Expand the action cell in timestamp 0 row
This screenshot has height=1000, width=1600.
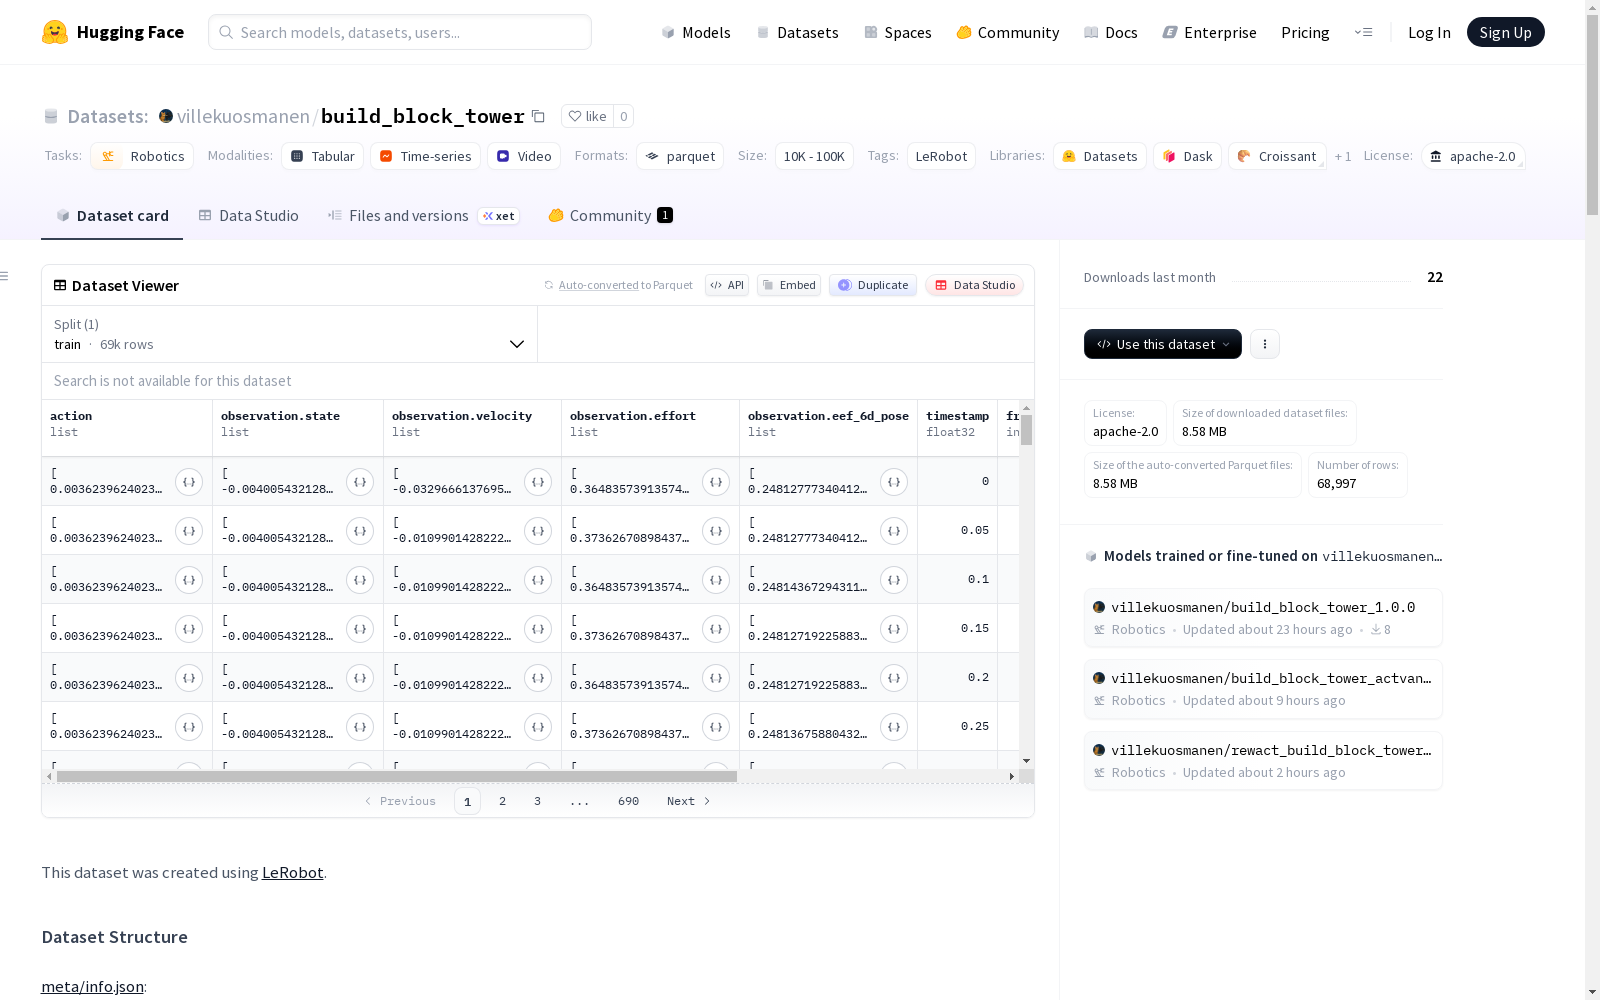[x=189, y=482]
